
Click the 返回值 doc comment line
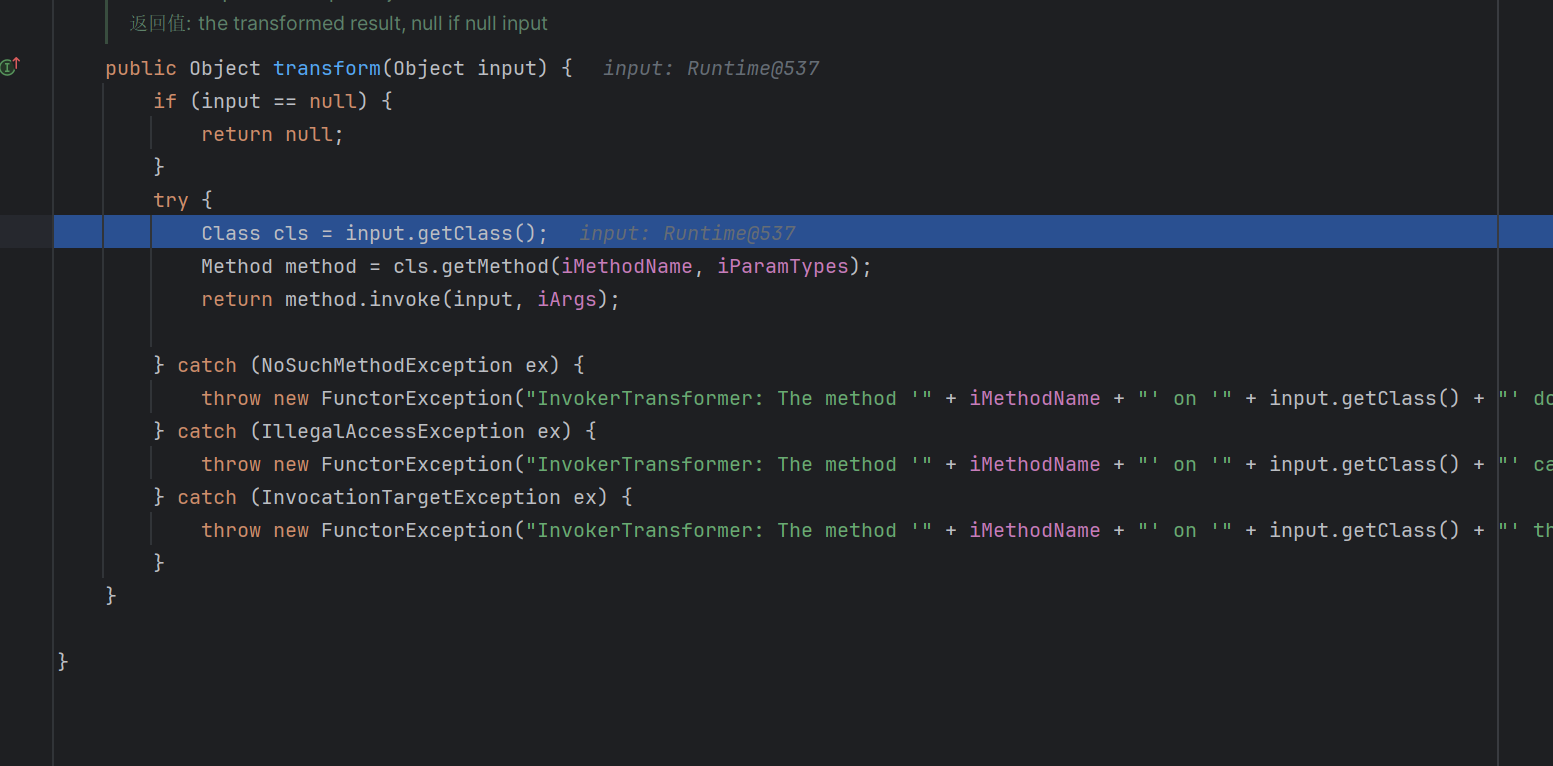(339, 23)
